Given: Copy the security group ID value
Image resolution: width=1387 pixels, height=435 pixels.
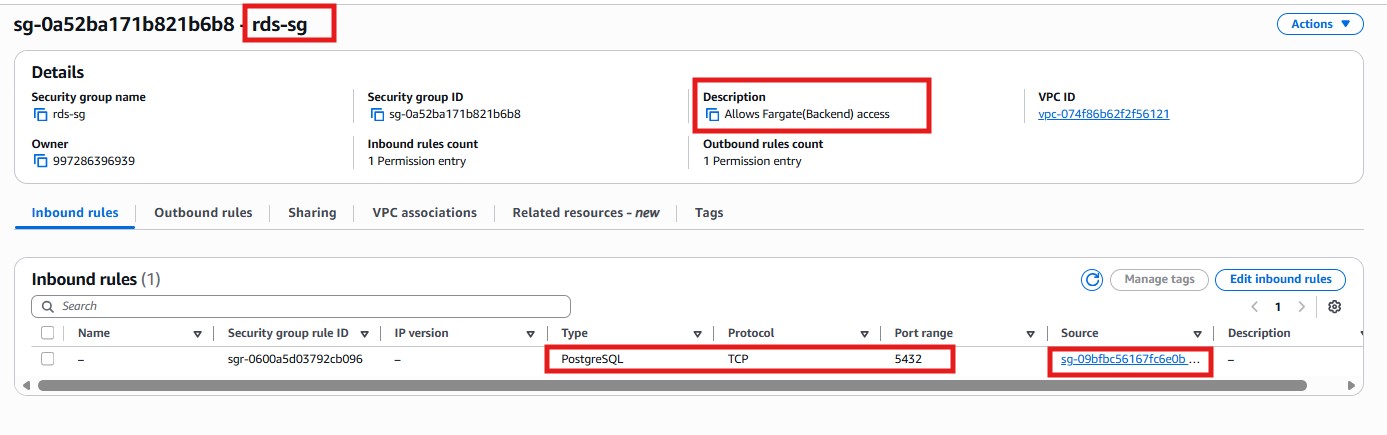Looking at the screenshot, I should pos(376,114).
